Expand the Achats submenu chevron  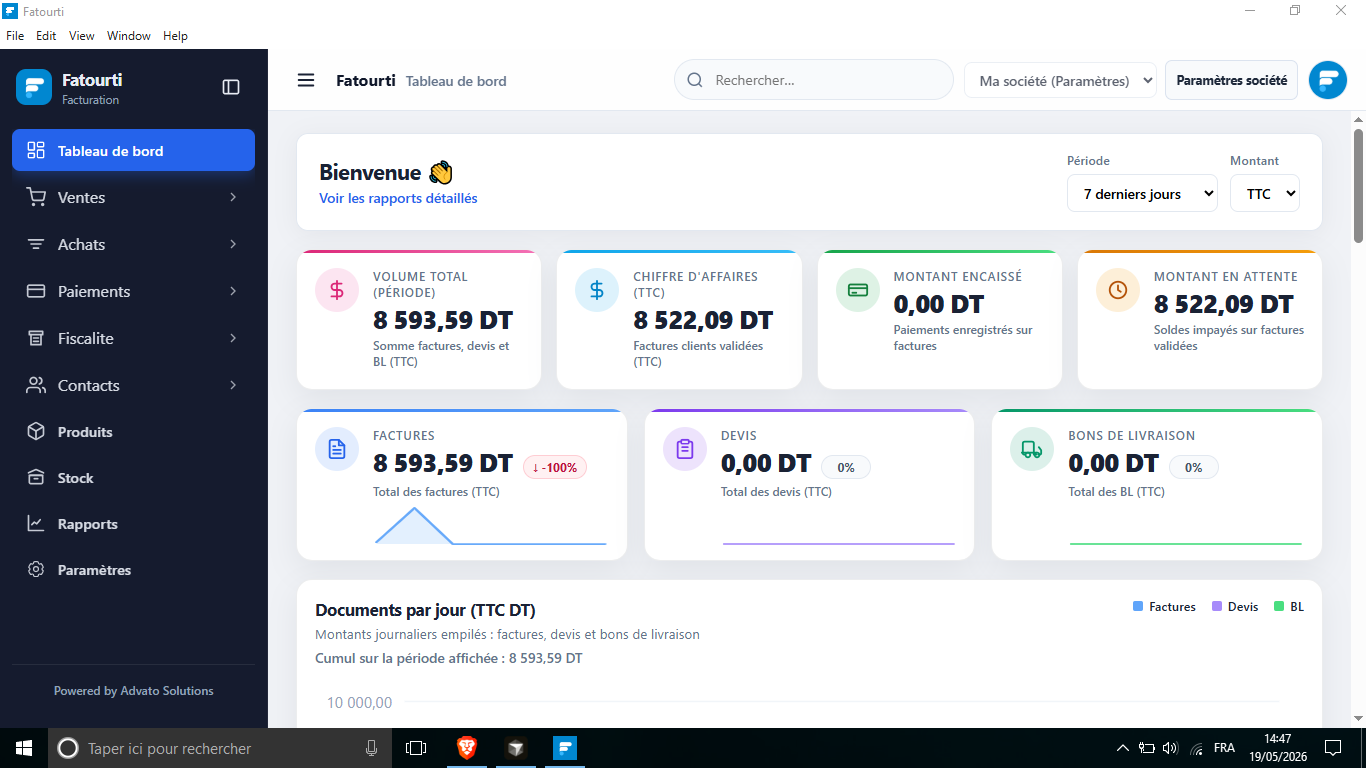click(x=233, y=244)
